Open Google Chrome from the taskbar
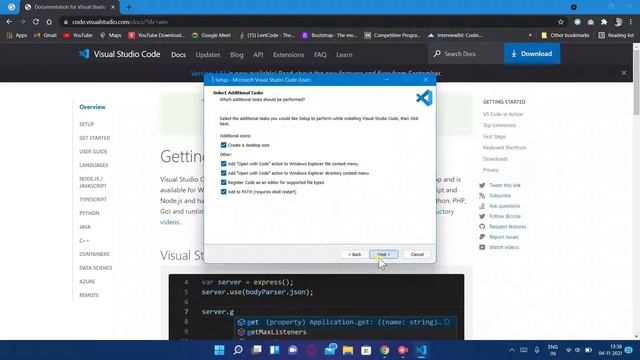640x360 pixels. [x=384, y=350]
